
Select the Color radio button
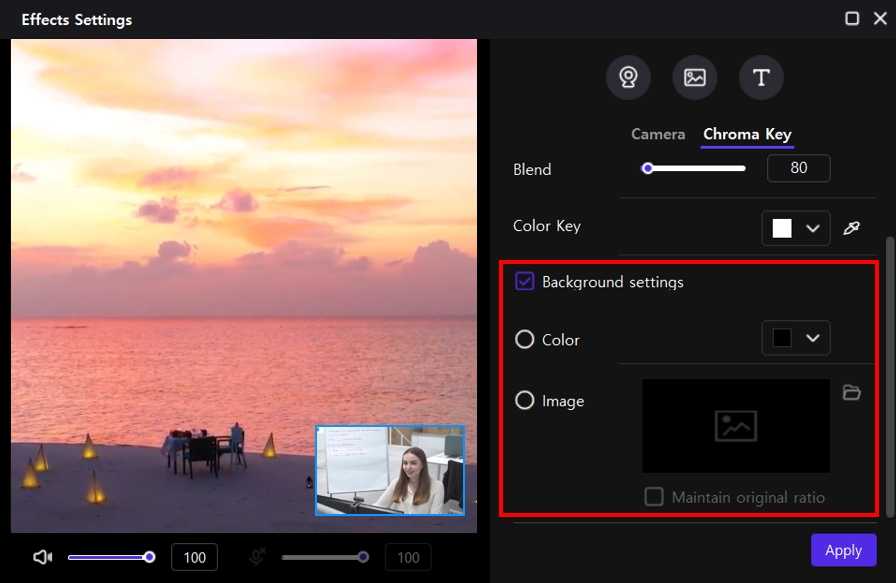click(x=525, y=340)
